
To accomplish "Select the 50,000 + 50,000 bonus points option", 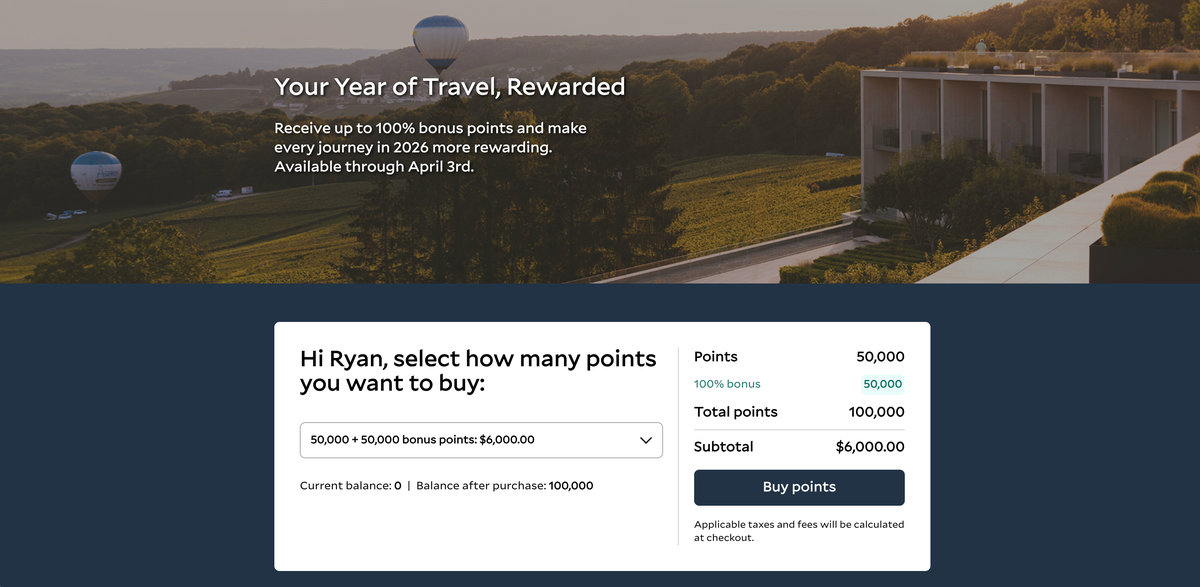I will (x=420, y=440).
